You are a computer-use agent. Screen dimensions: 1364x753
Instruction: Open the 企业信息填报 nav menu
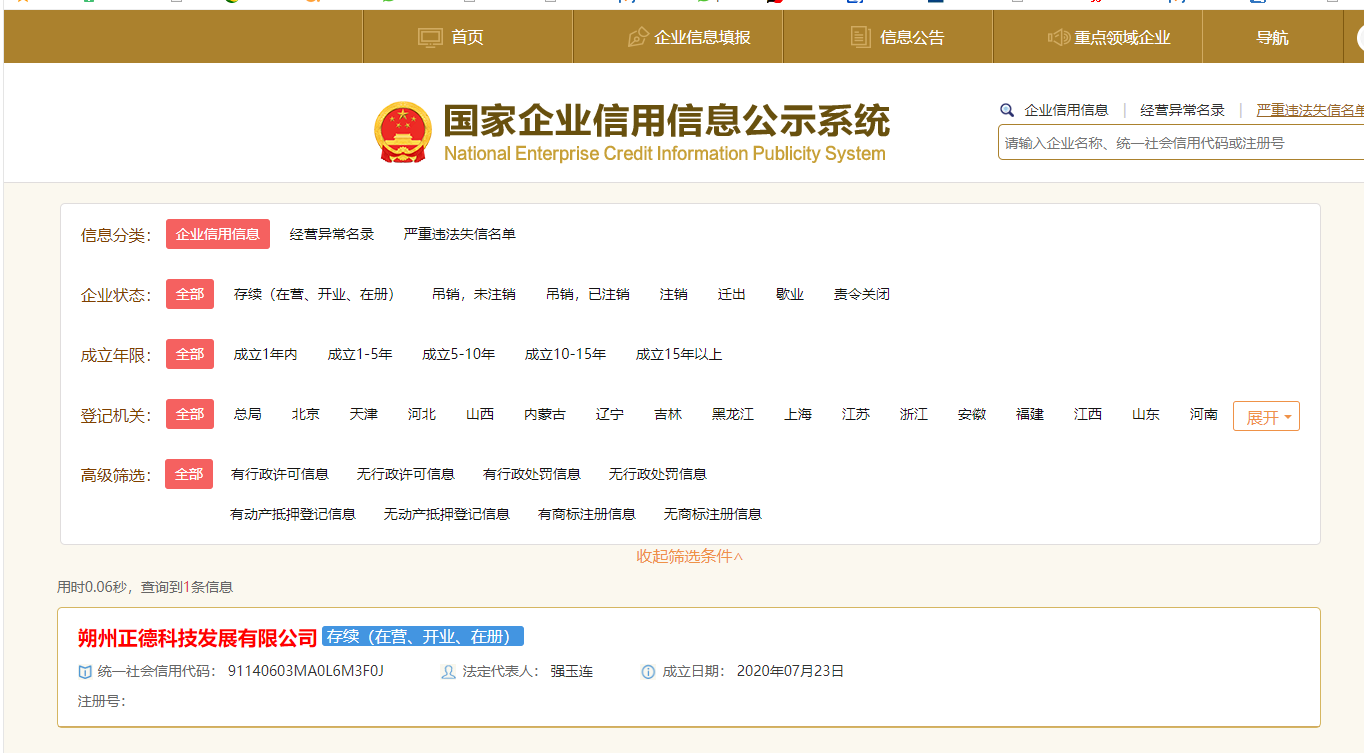pyautogui.click(x=678, y=37)
